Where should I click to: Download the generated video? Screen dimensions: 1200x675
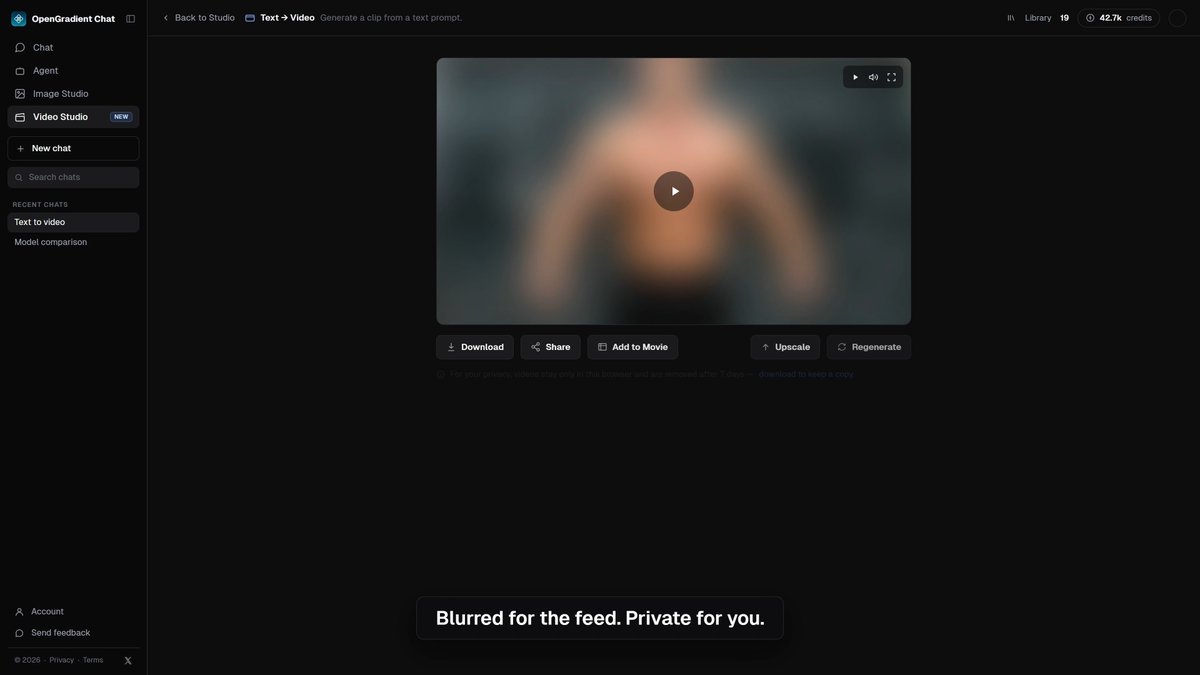(475, 347)
